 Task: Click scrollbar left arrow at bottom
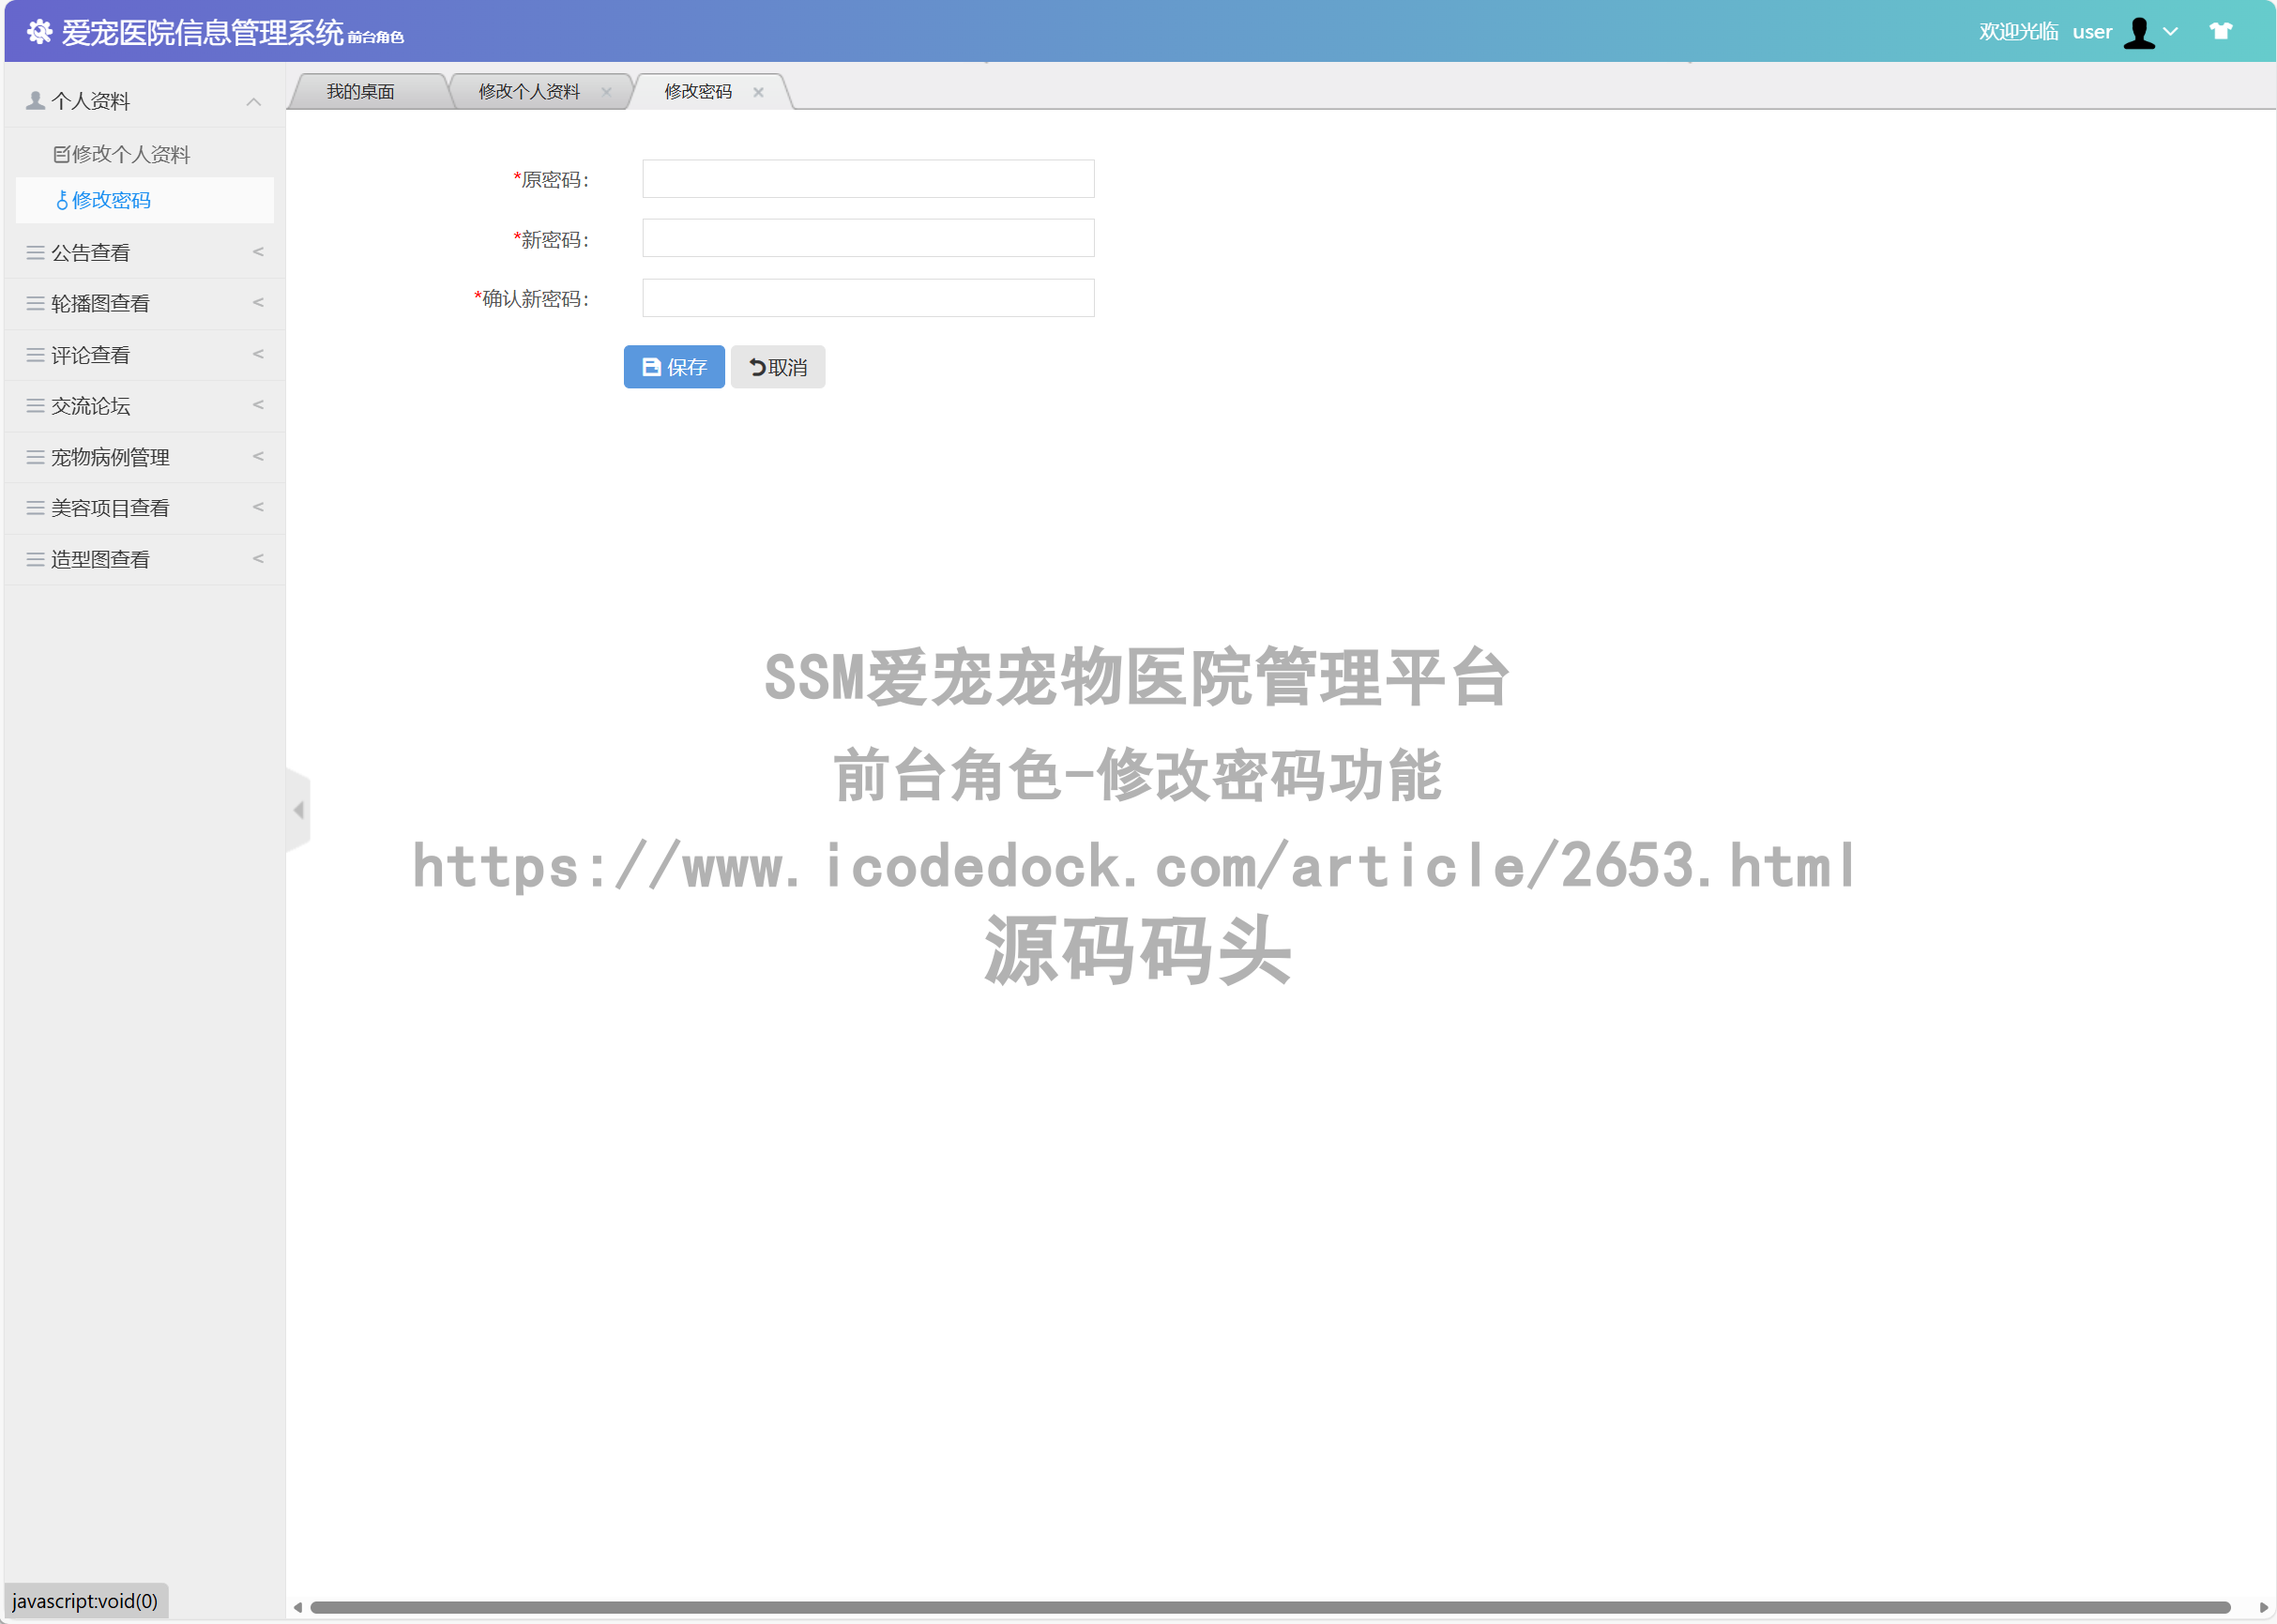pos(297,1607)
